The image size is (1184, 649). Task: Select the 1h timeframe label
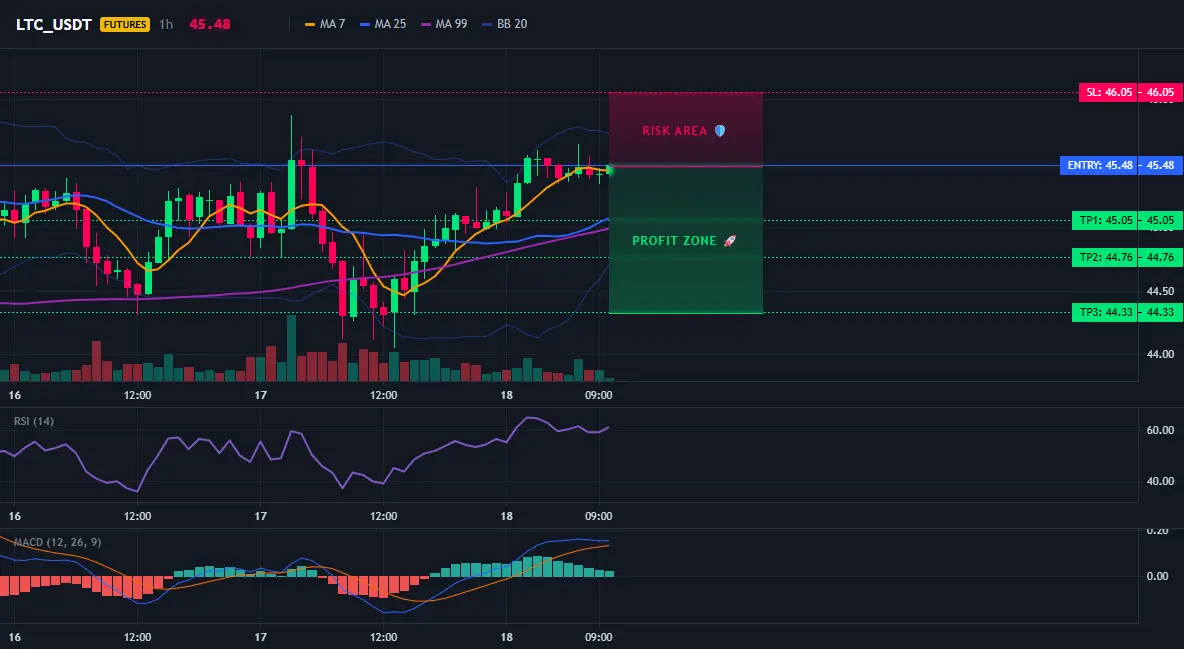coord(166,24)
